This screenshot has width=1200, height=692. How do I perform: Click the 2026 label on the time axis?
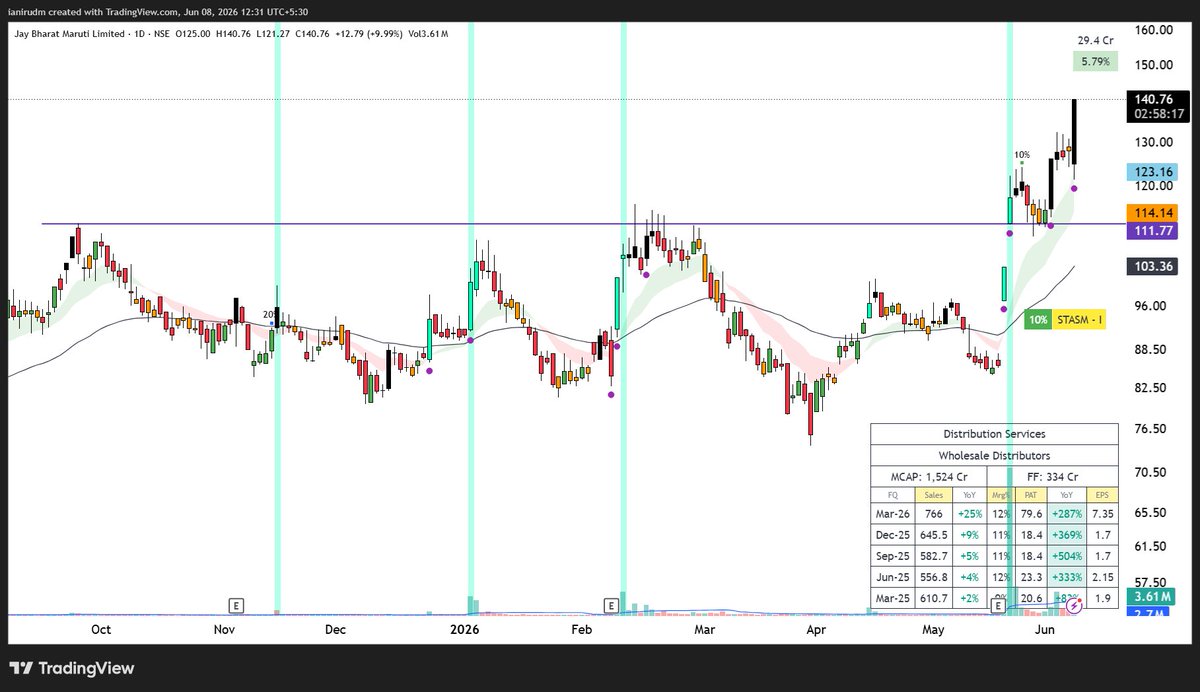coord(464,630)
